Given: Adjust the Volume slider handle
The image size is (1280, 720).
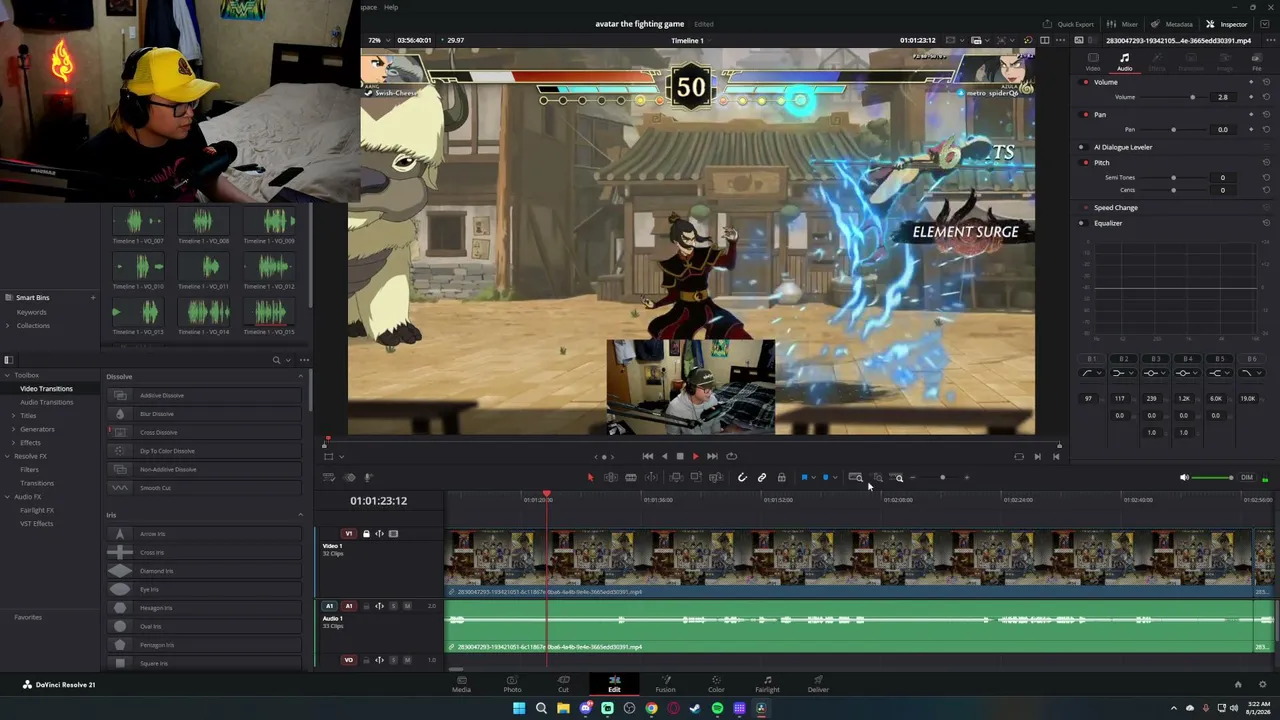Looking at the screenshot, I should 1192,97.
